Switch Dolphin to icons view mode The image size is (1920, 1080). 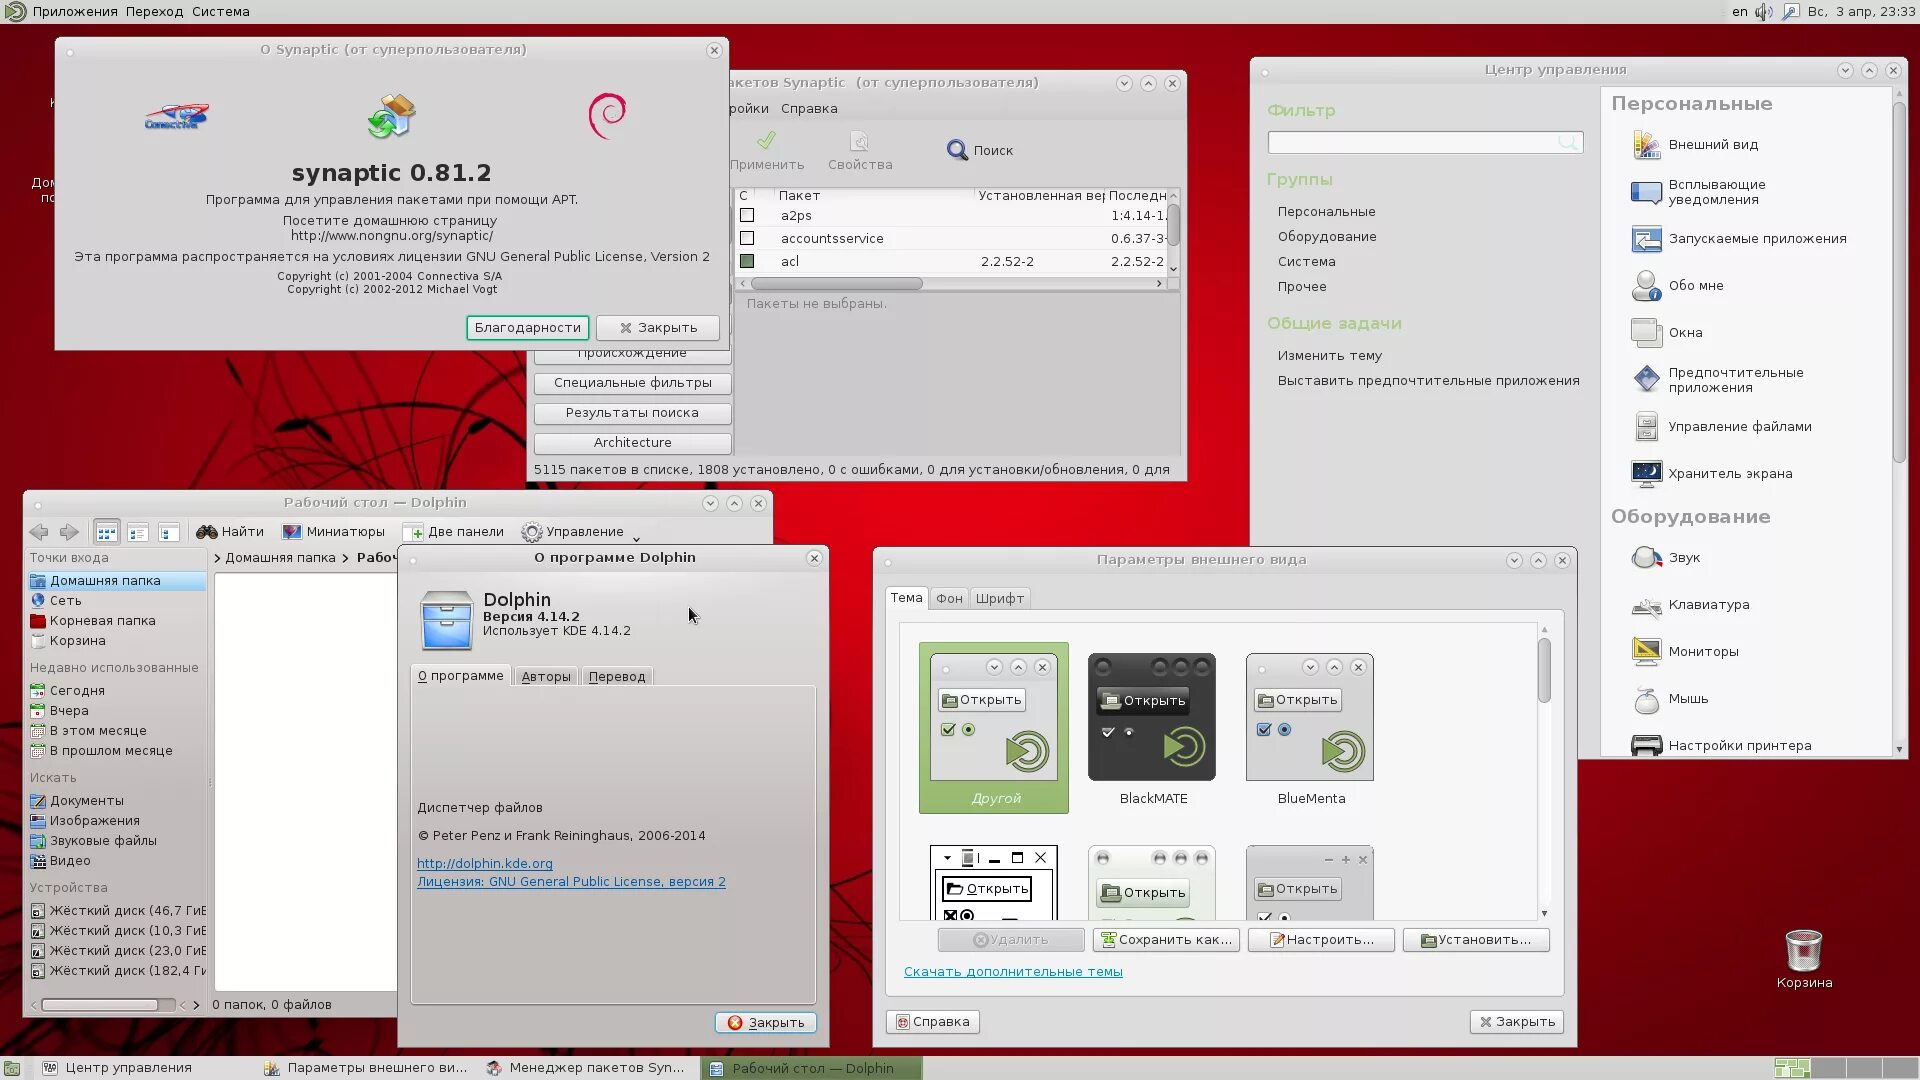(106, 532)
